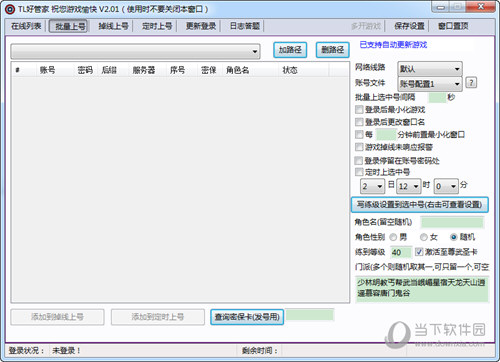Click the 删路径 button
This screenshot has width=500, height=362.
pyautogui.click(x=332, y=50)
